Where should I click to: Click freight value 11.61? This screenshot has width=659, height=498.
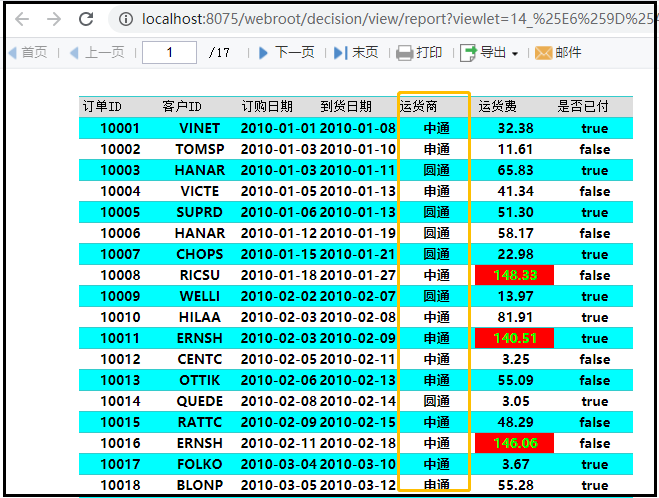click(x=516, y=149)
